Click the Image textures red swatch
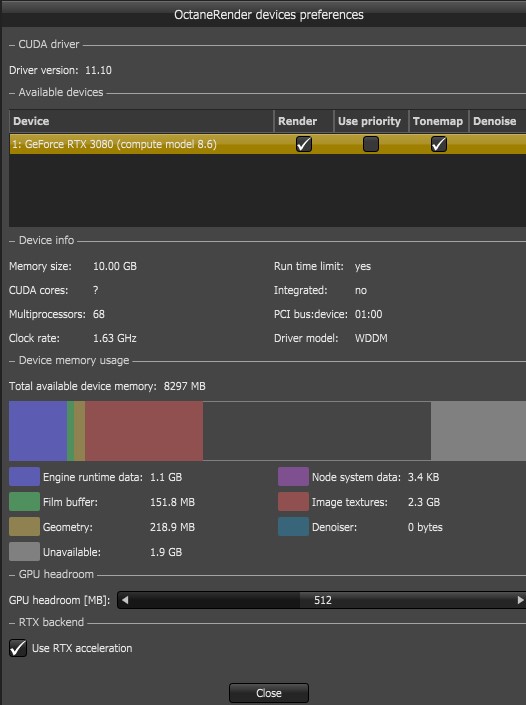This screenshot has width=526, height=705. click(293, 502)
